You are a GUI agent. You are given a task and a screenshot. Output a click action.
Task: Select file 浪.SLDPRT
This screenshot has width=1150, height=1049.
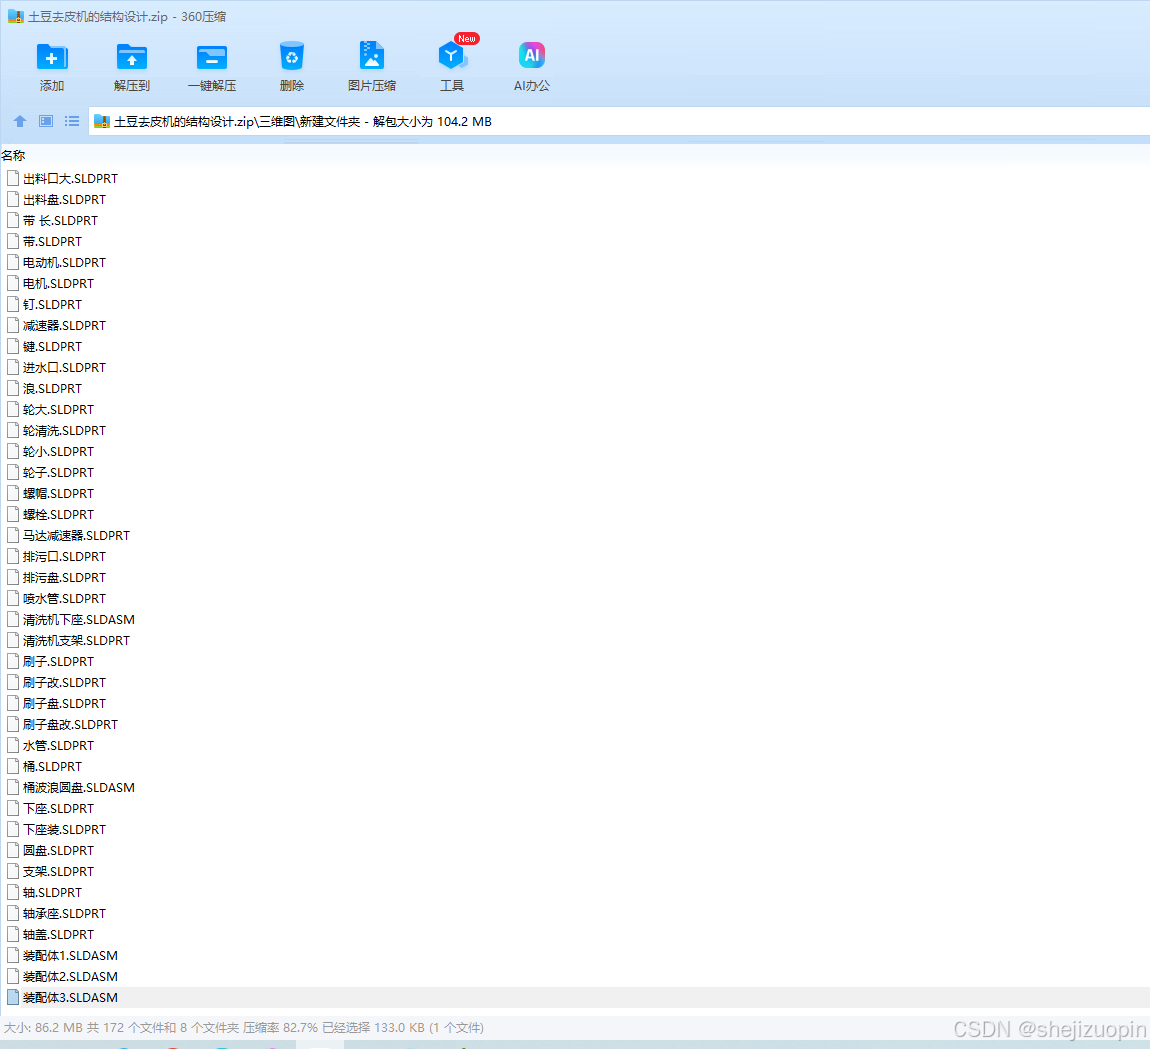click(52, 389)
